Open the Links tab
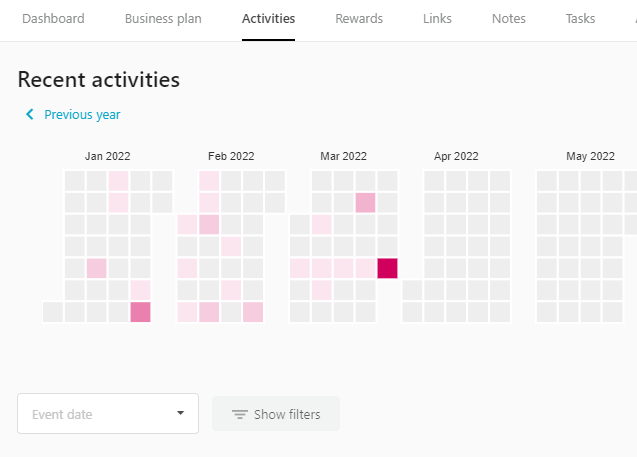Viewport: 637px width, 457px height. [x=437, y=19]
